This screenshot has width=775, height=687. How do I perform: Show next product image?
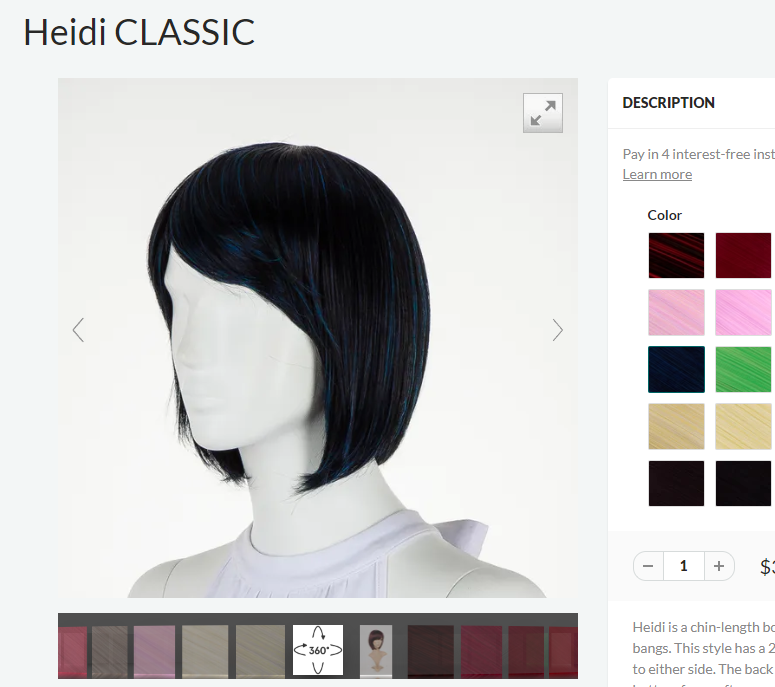[558, 330]
